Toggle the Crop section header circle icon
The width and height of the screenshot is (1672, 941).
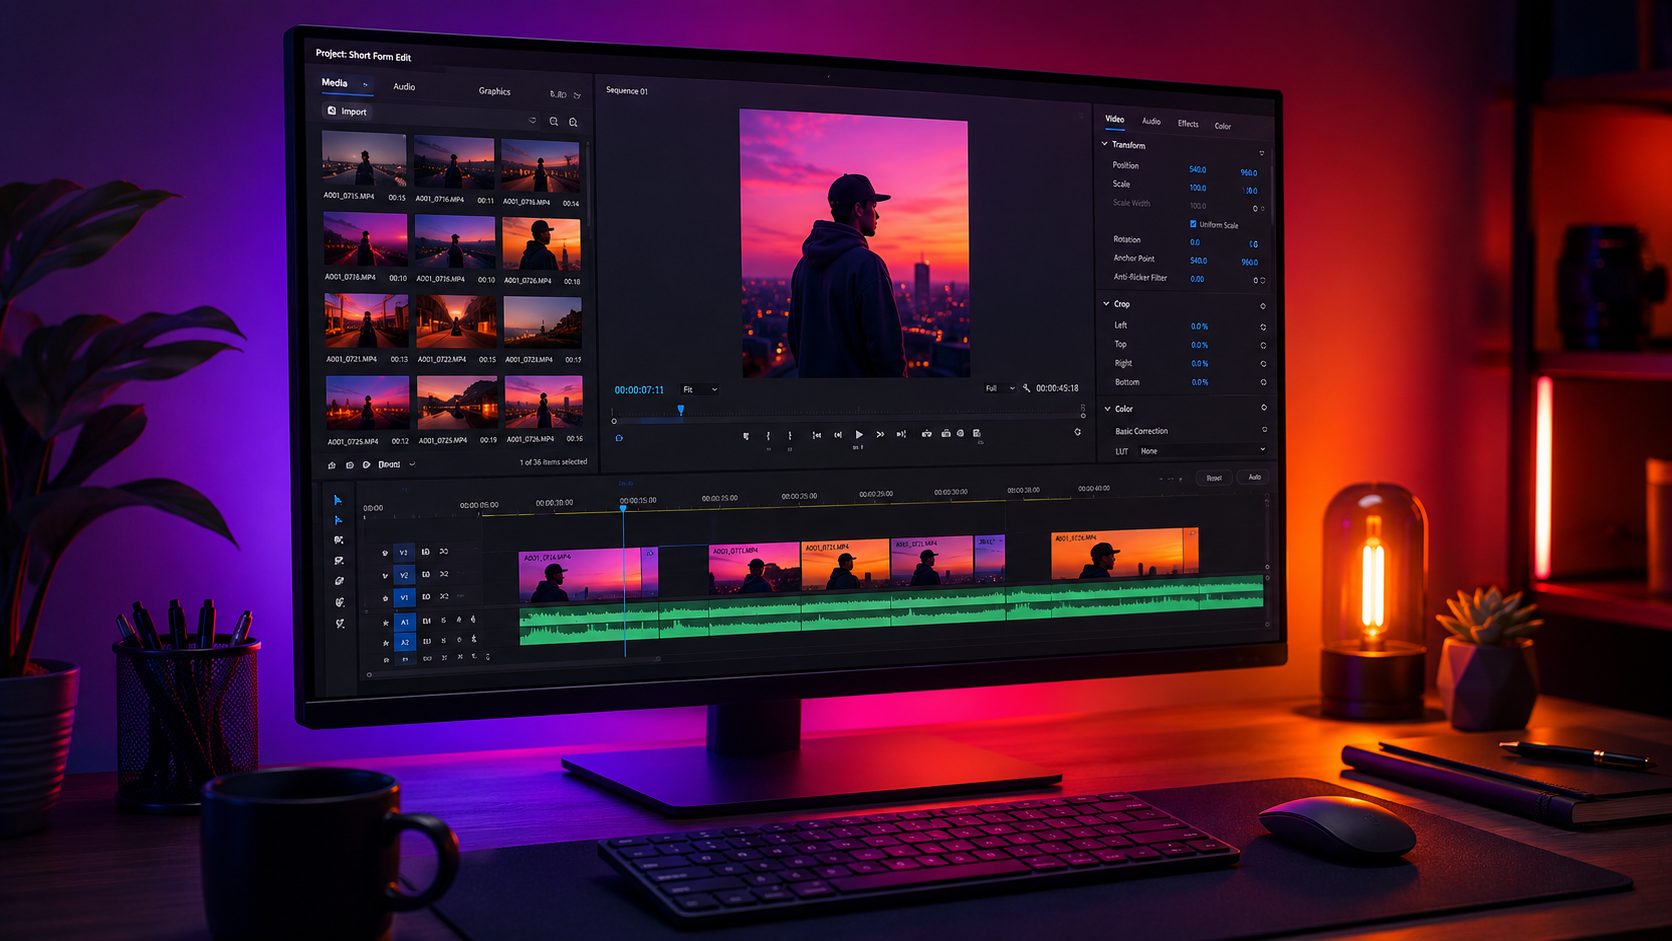point(1263,306)
